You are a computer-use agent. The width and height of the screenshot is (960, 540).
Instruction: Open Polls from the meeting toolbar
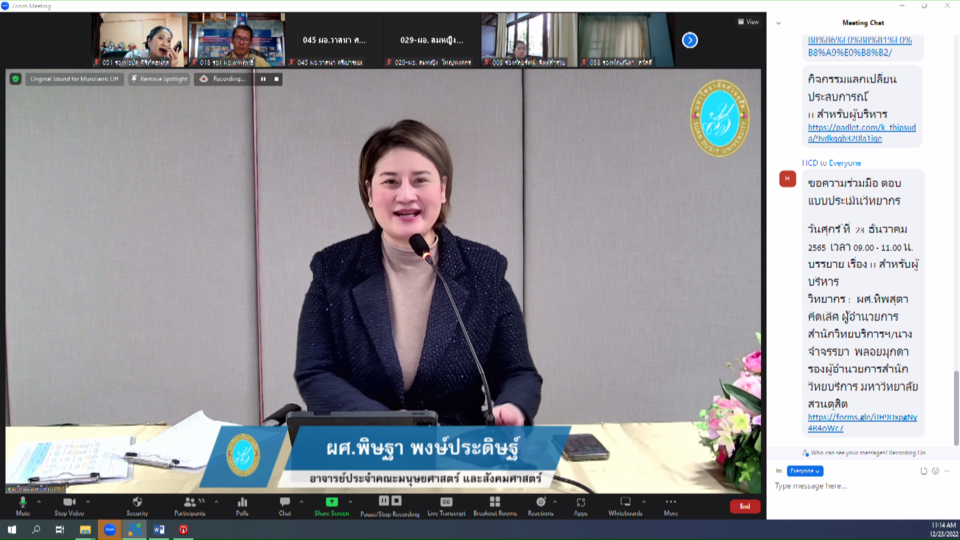(242, 506)
